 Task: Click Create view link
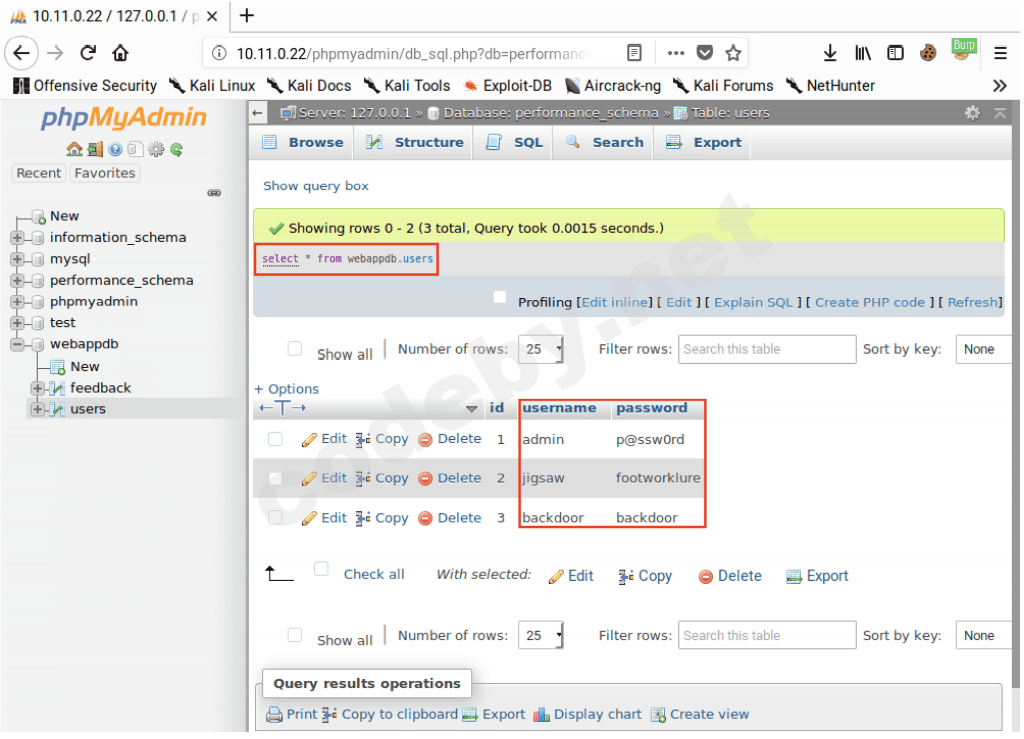click(x=709, y=715)
